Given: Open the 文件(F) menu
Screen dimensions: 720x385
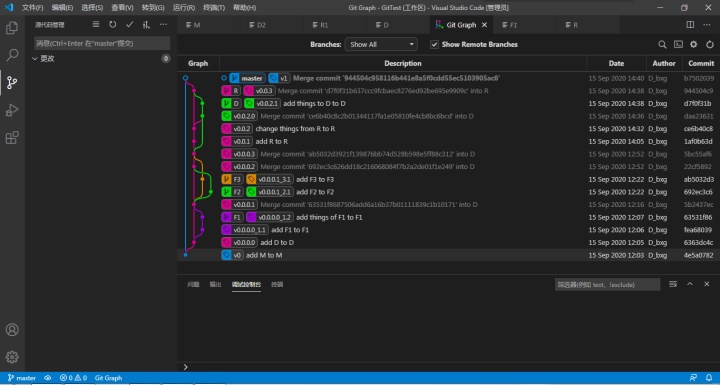Looking at the screenshot, I should click(32, 7).
